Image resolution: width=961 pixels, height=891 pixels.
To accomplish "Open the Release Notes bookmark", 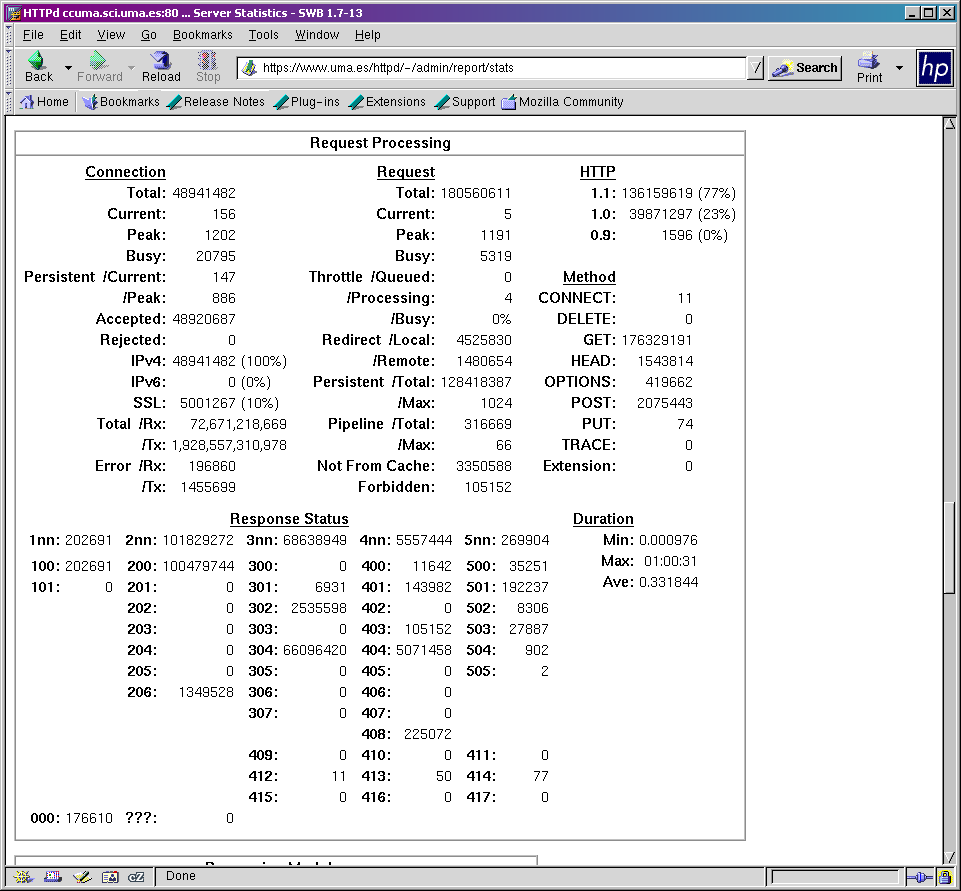I will 216,102.
